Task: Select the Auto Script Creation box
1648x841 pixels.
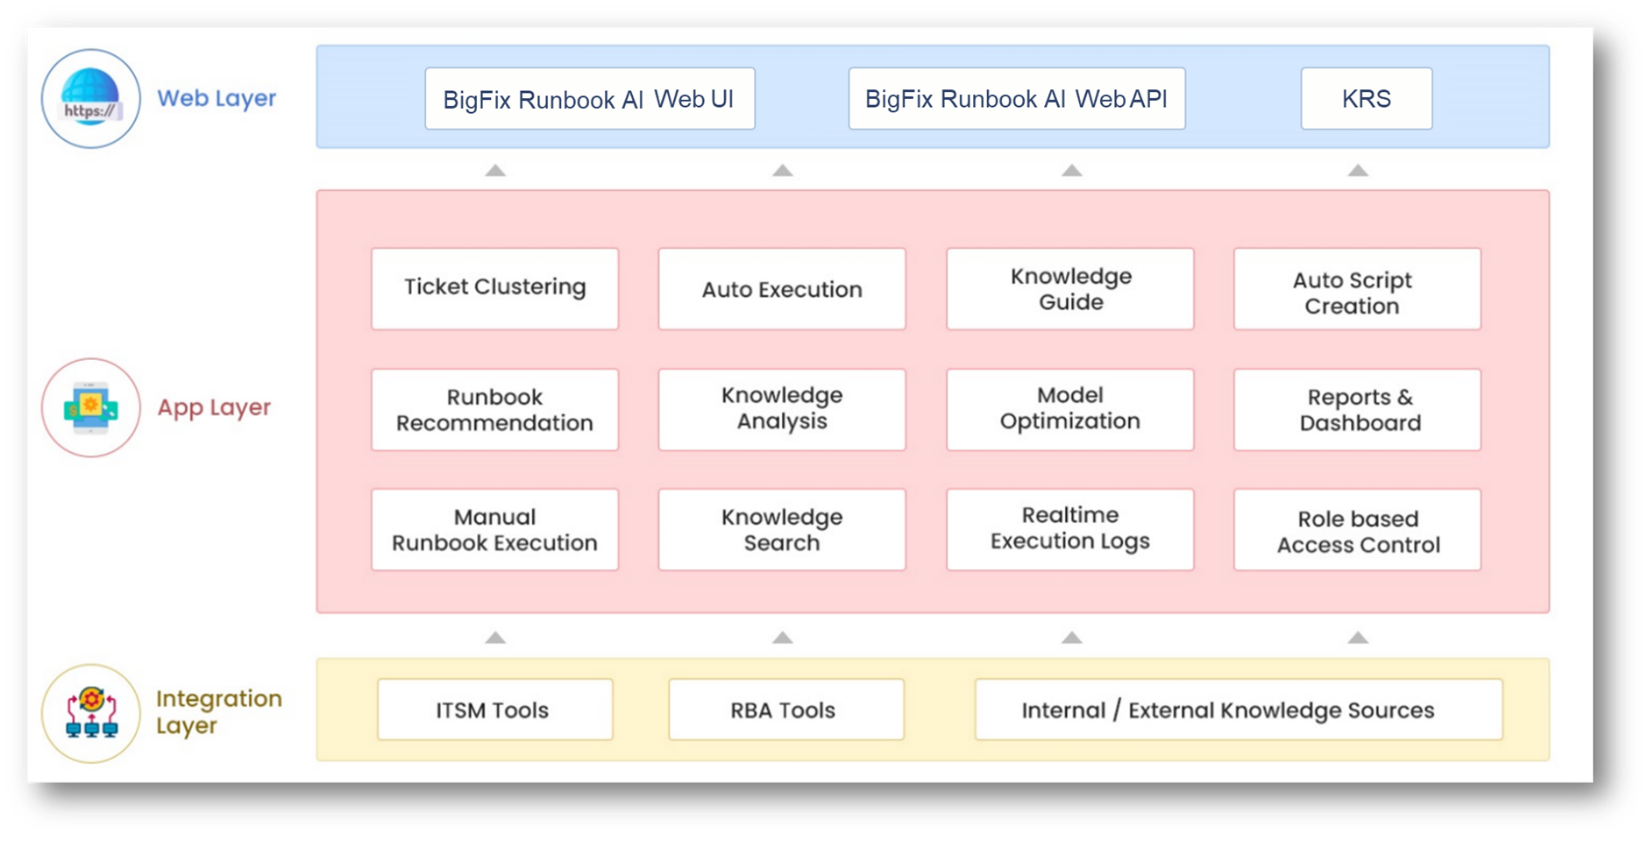Action: coord(1357,289)
